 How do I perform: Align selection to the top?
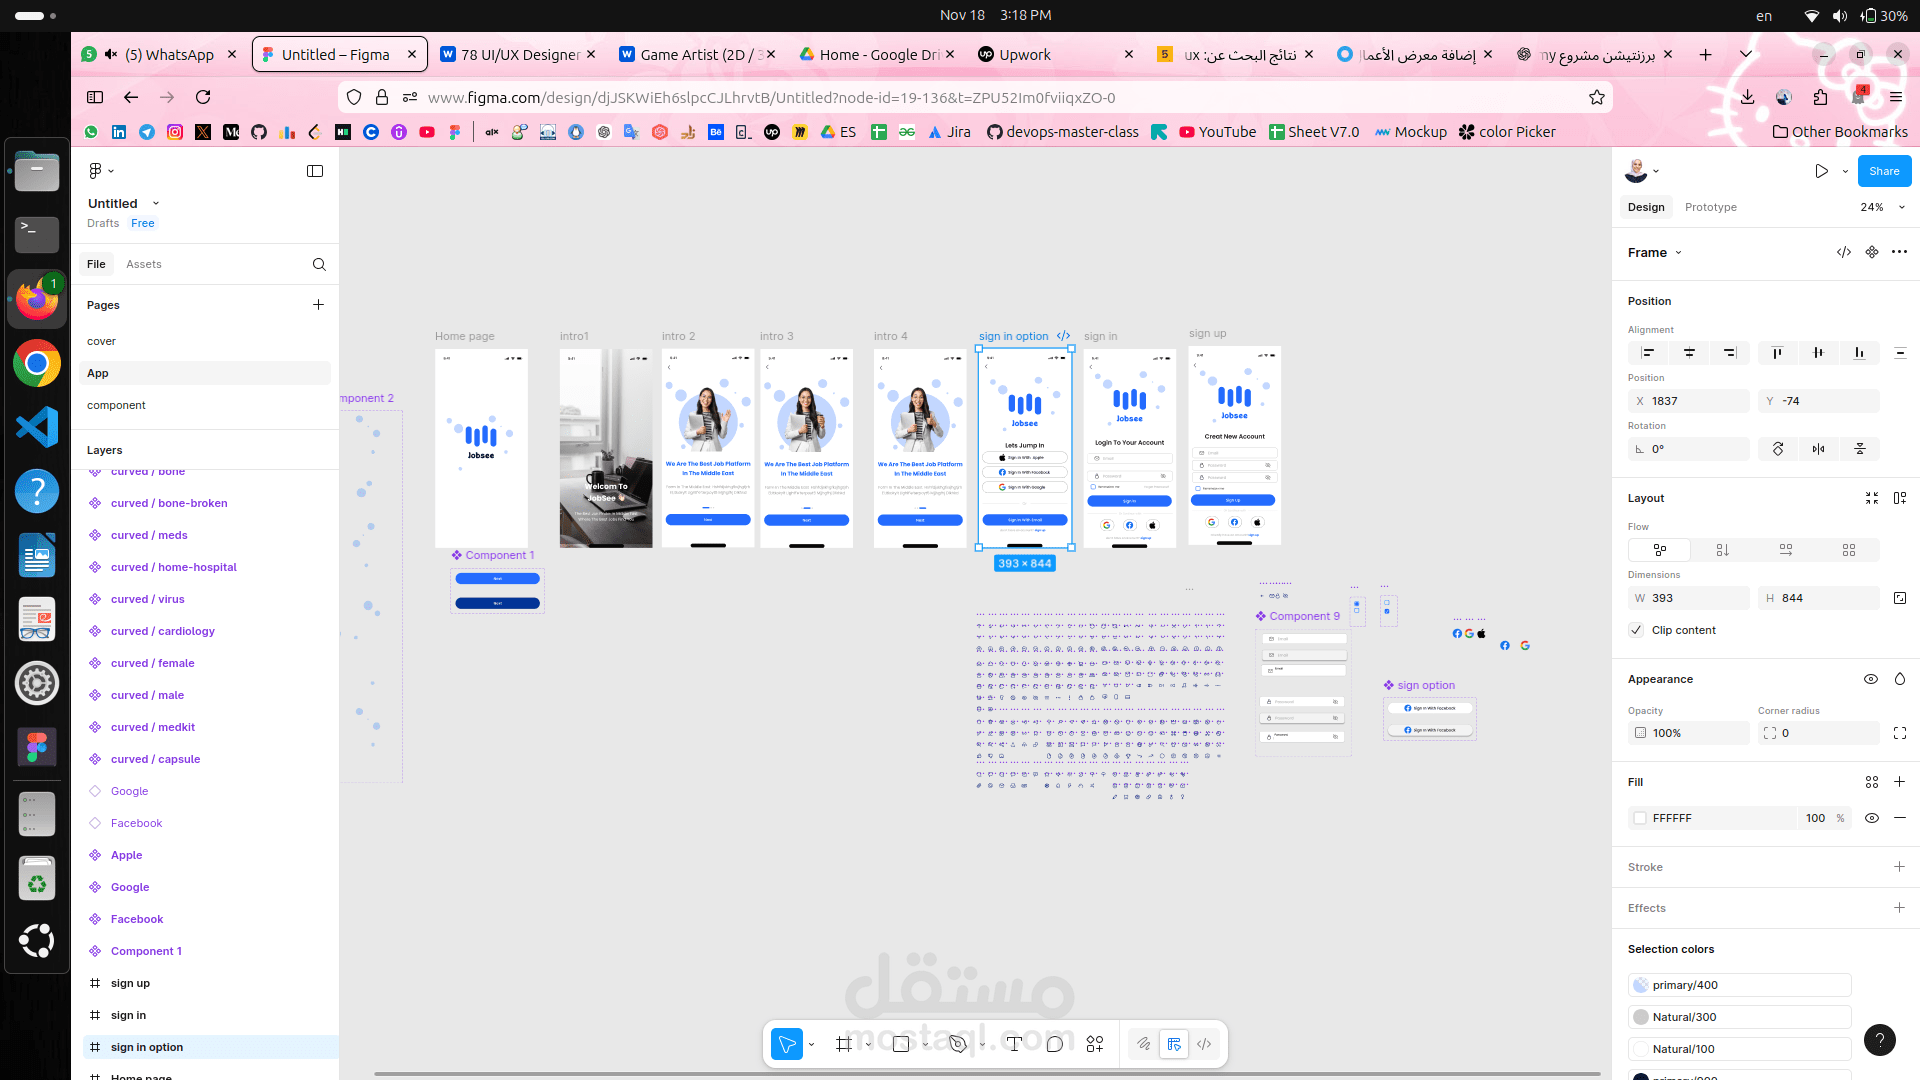pyautogui.click(x=1777, y=353)
